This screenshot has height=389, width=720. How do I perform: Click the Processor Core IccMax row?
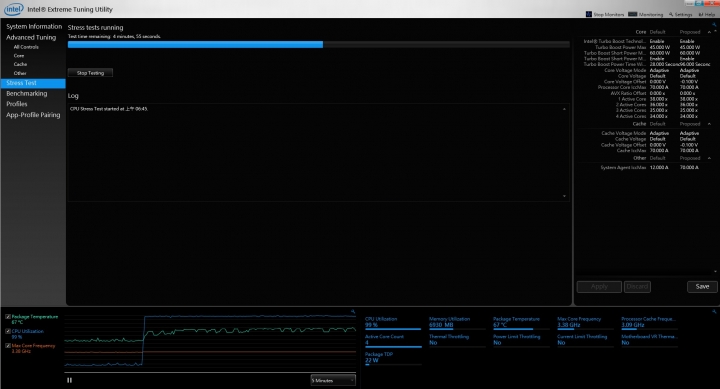[x=648, y=87]
